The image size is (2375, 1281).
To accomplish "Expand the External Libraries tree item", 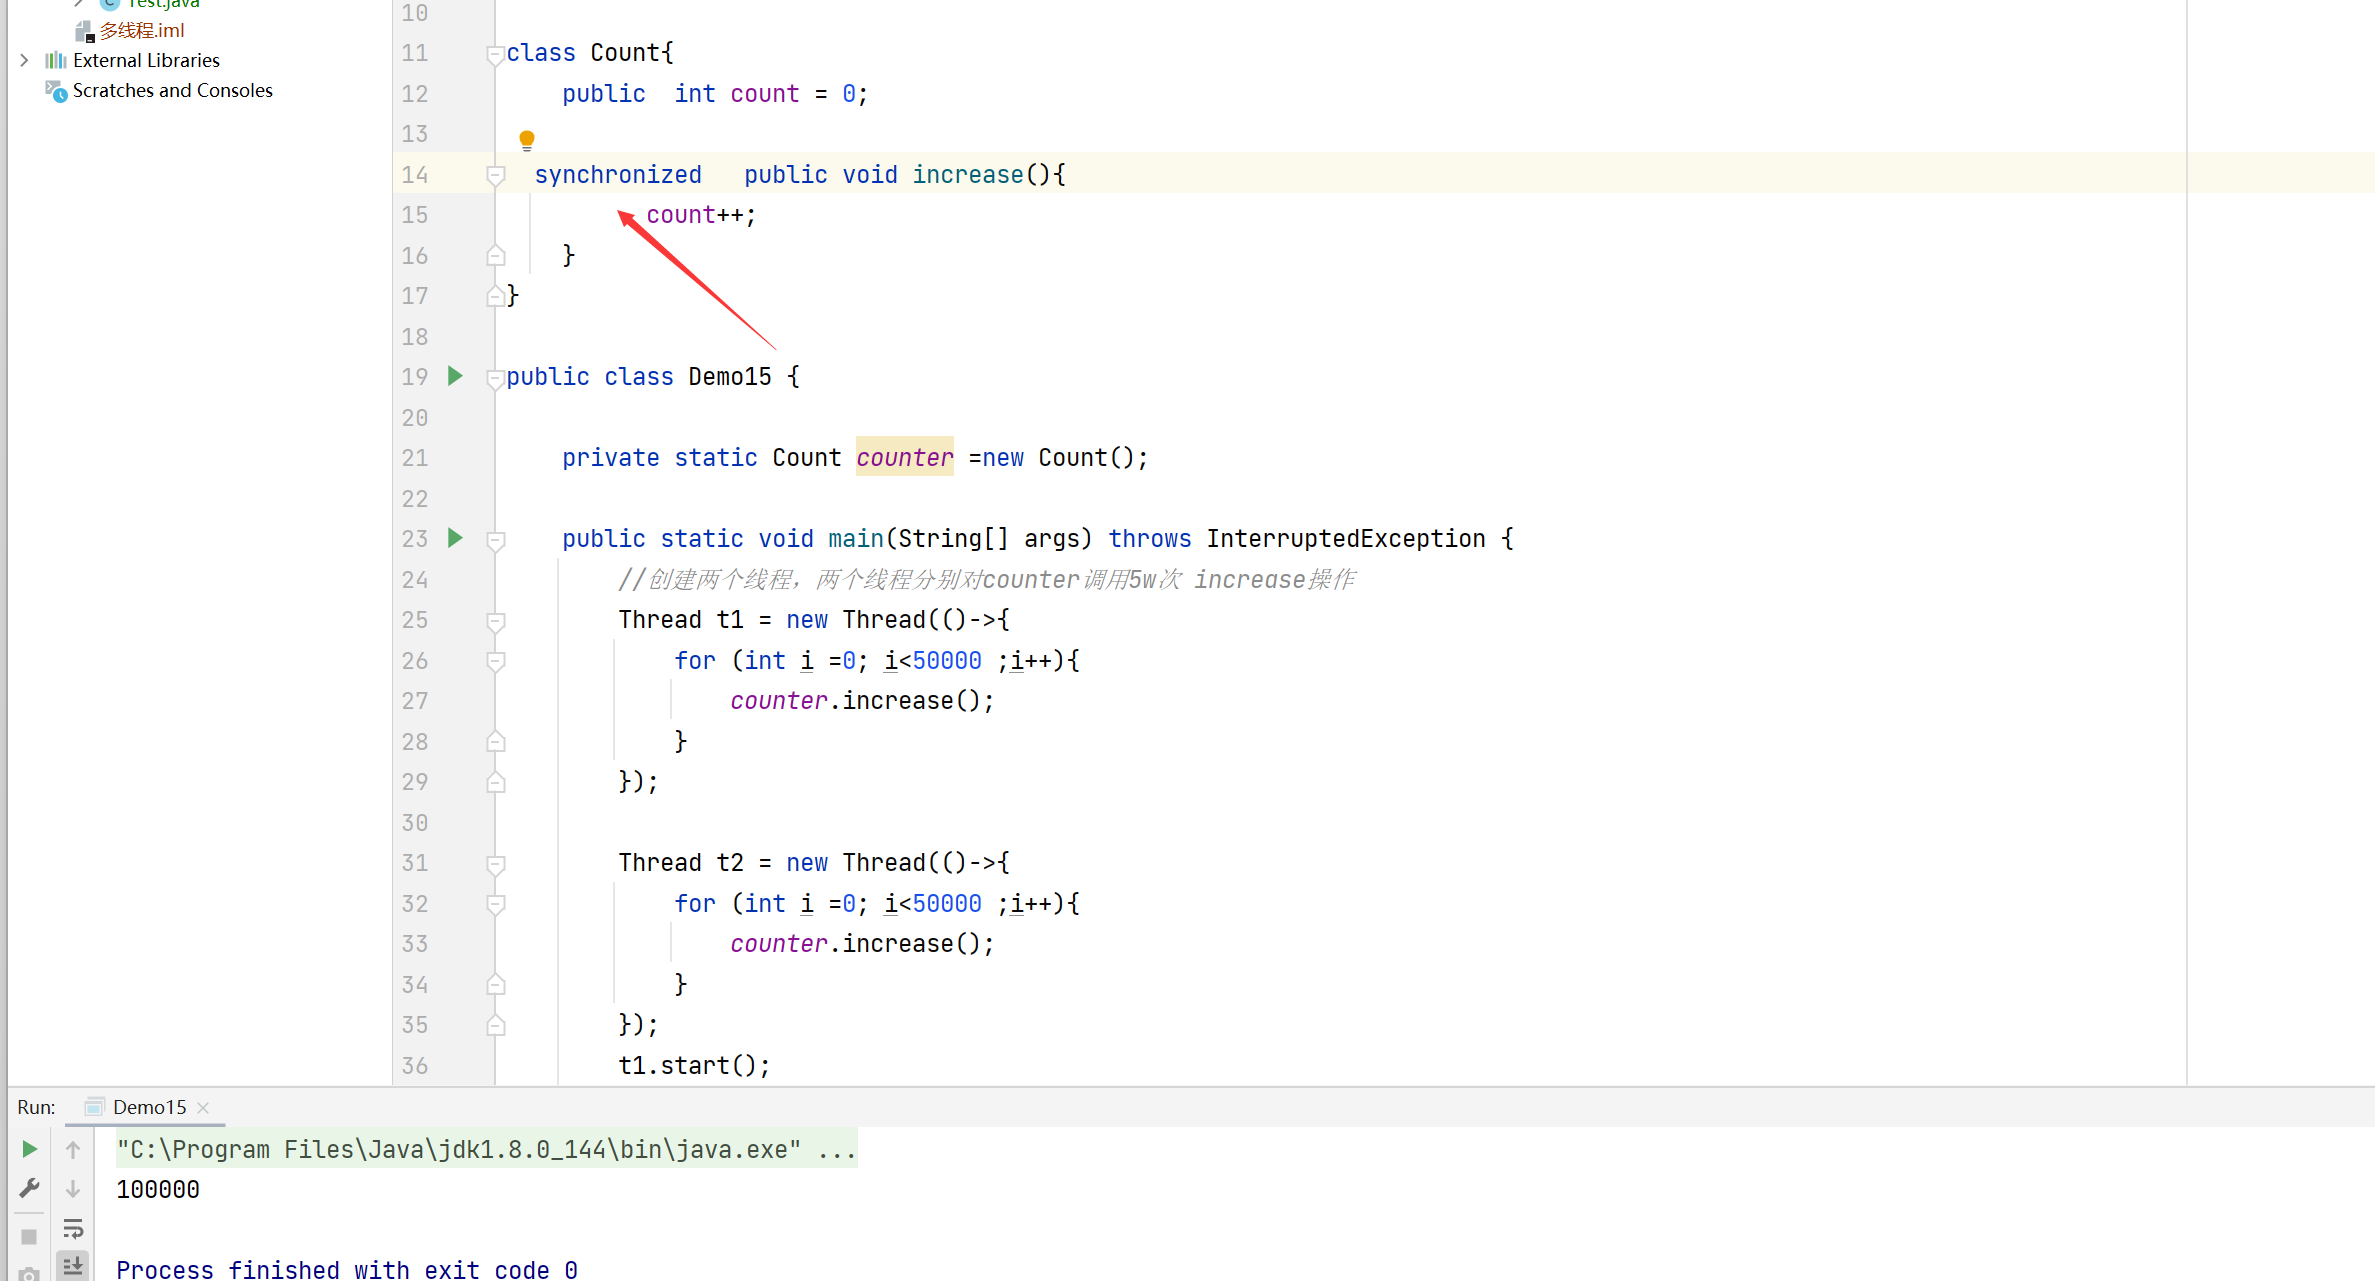I will click(x=24, y=60).
